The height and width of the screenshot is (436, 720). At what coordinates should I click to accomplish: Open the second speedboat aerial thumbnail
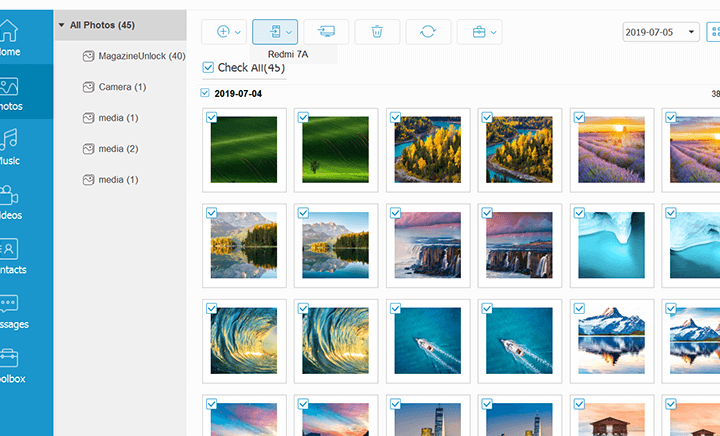[x=519, y=341]
